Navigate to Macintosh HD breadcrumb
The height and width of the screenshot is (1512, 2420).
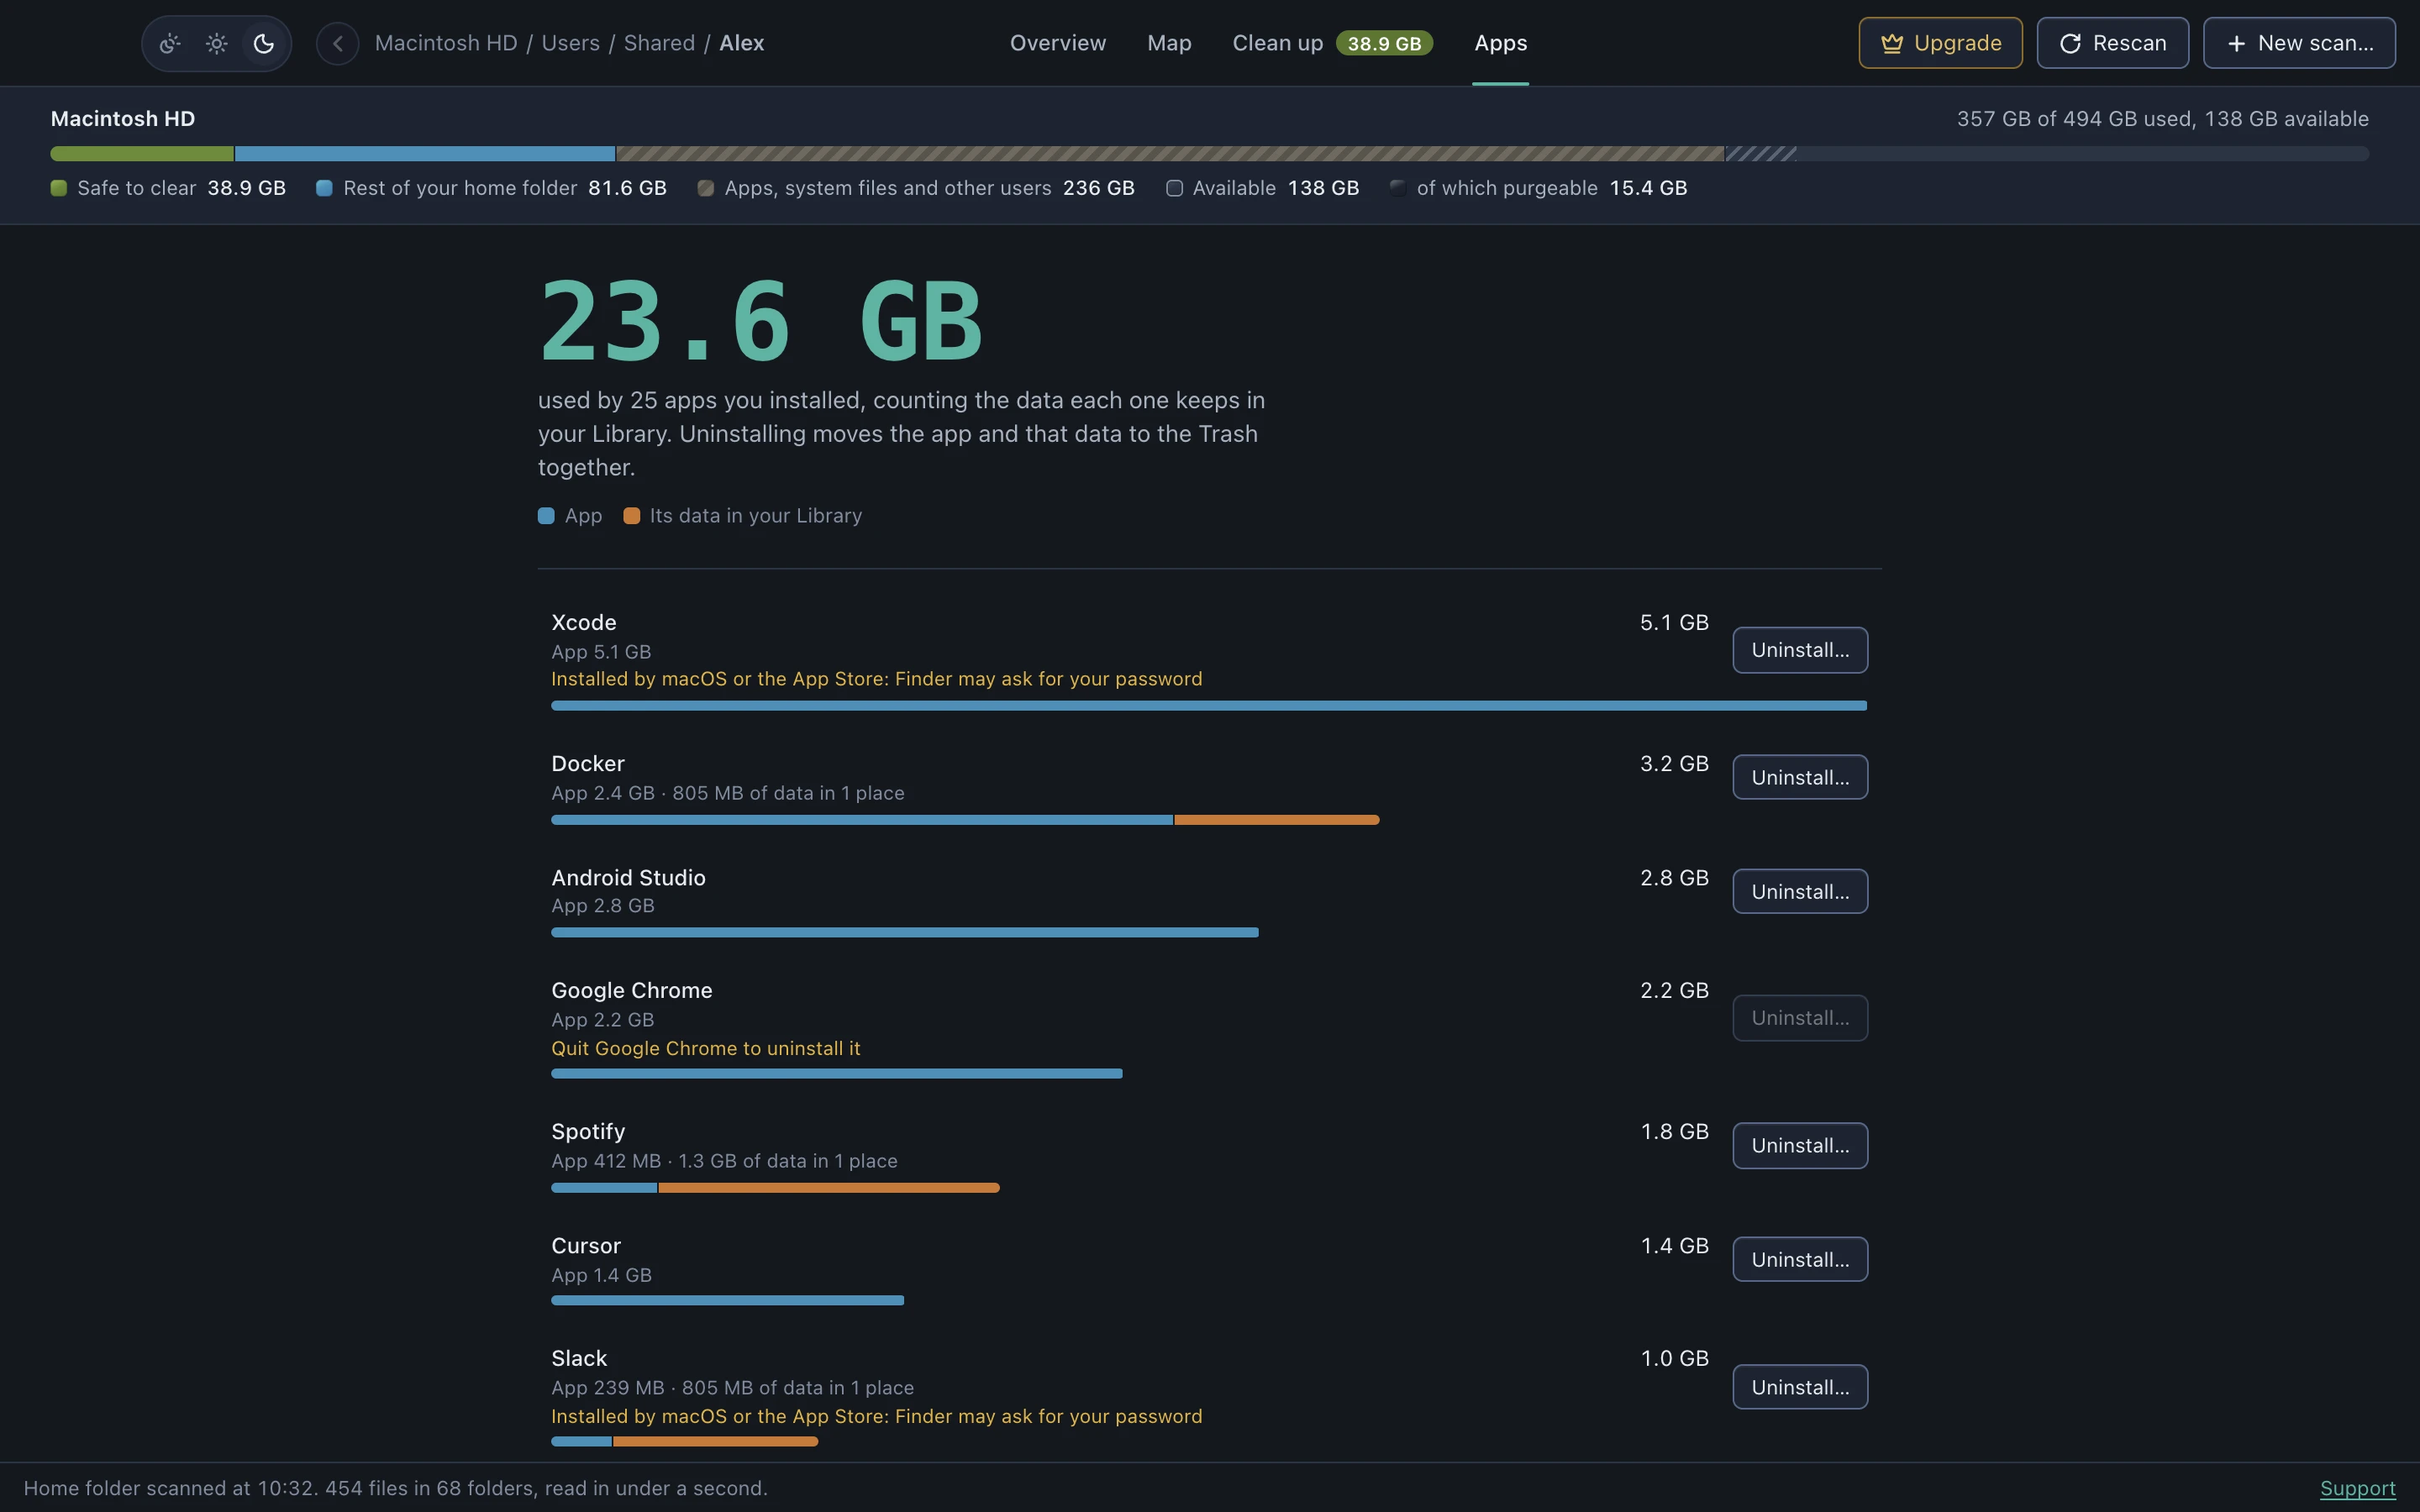click(x=446, y=43)
